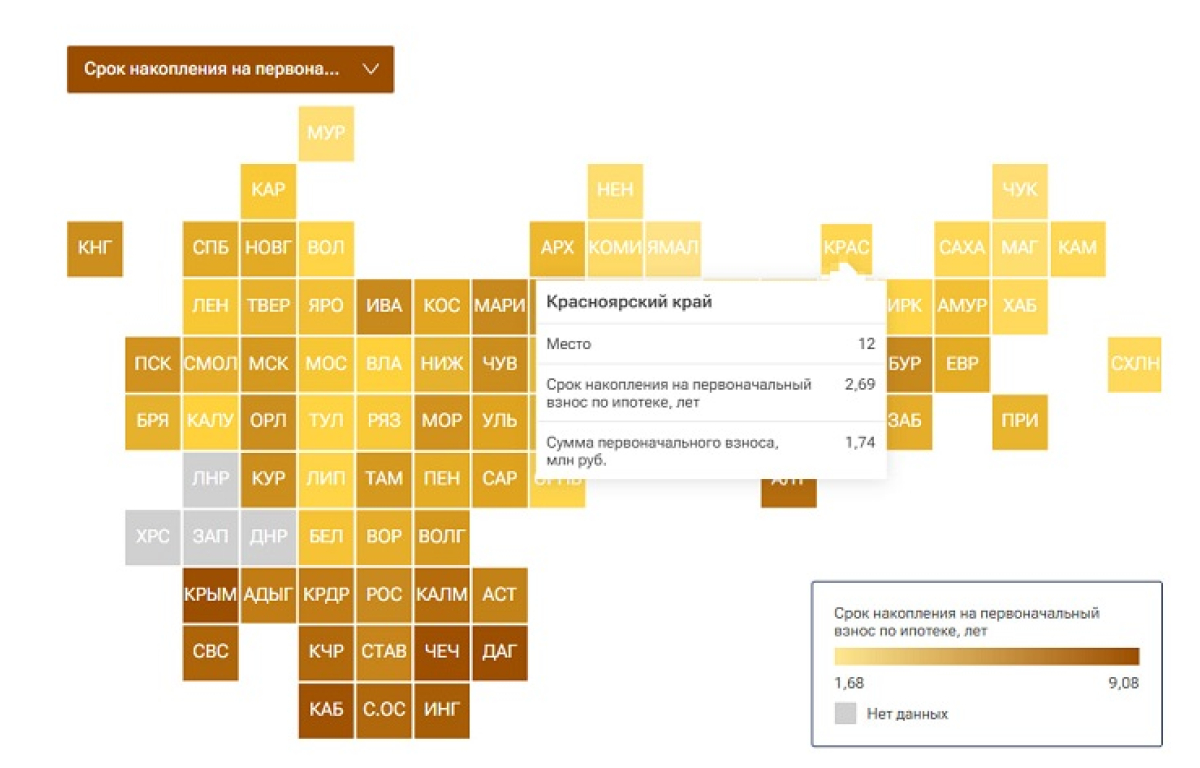This screenshot has height=768, width=1200.
Task: Click the КАР region tile
Action: point(268,190)
